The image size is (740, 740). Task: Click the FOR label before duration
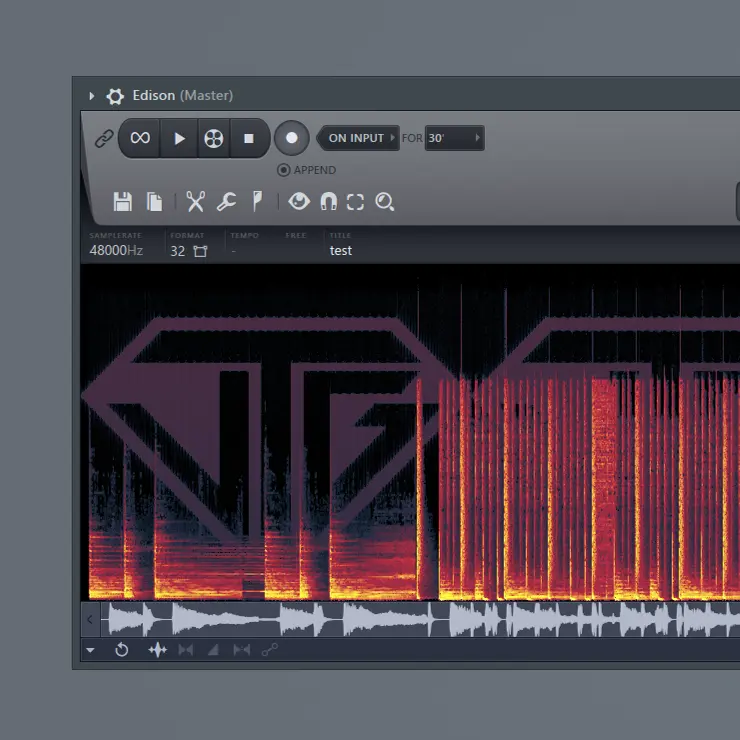tap(412, 138)
